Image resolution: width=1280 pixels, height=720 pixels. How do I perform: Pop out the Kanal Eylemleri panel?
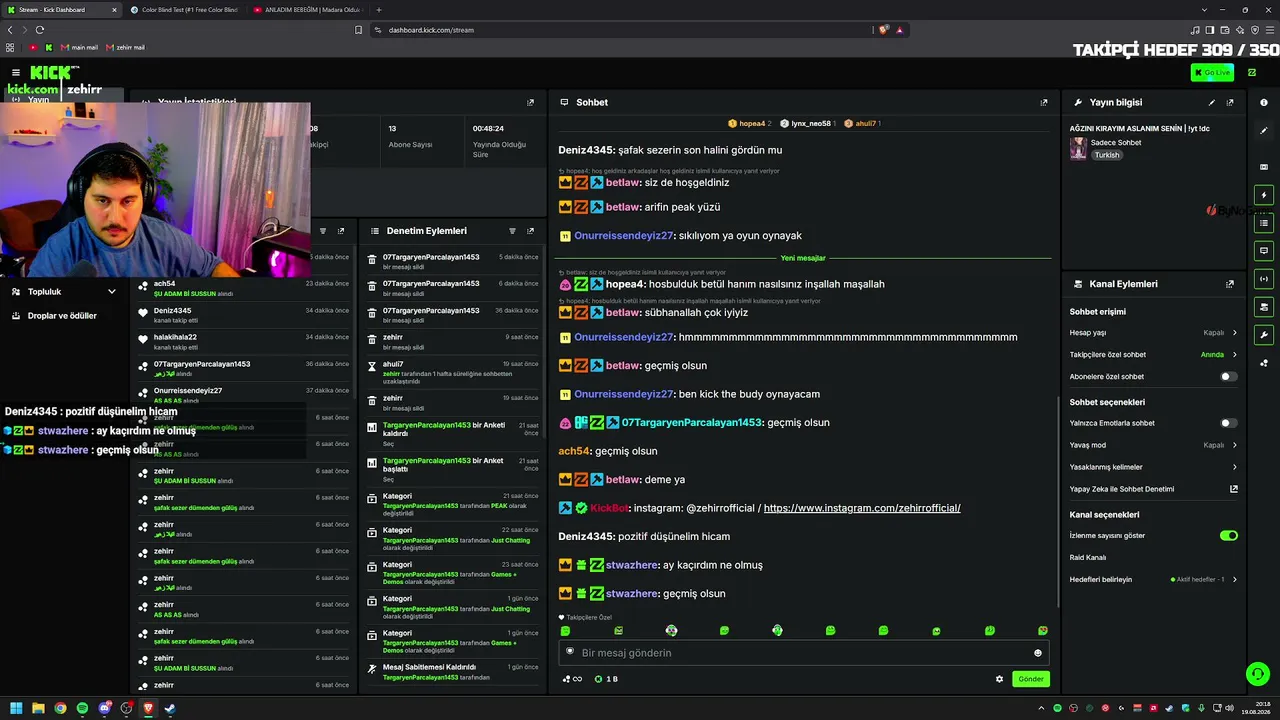(x=1230, y=284)
